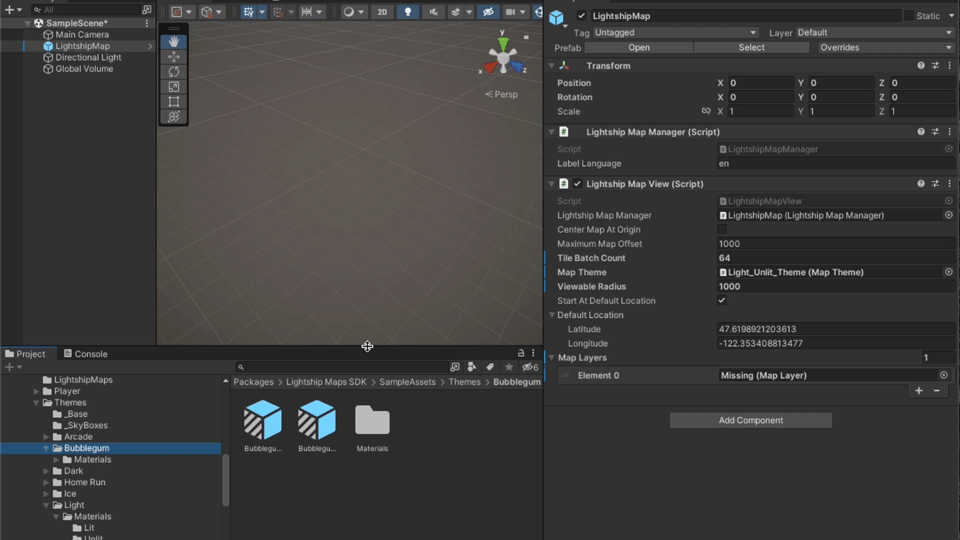Toggle scale constrain proportions link icon
Image resolution: width=960 pixels, height=540 pixels.
click(706, 111)
